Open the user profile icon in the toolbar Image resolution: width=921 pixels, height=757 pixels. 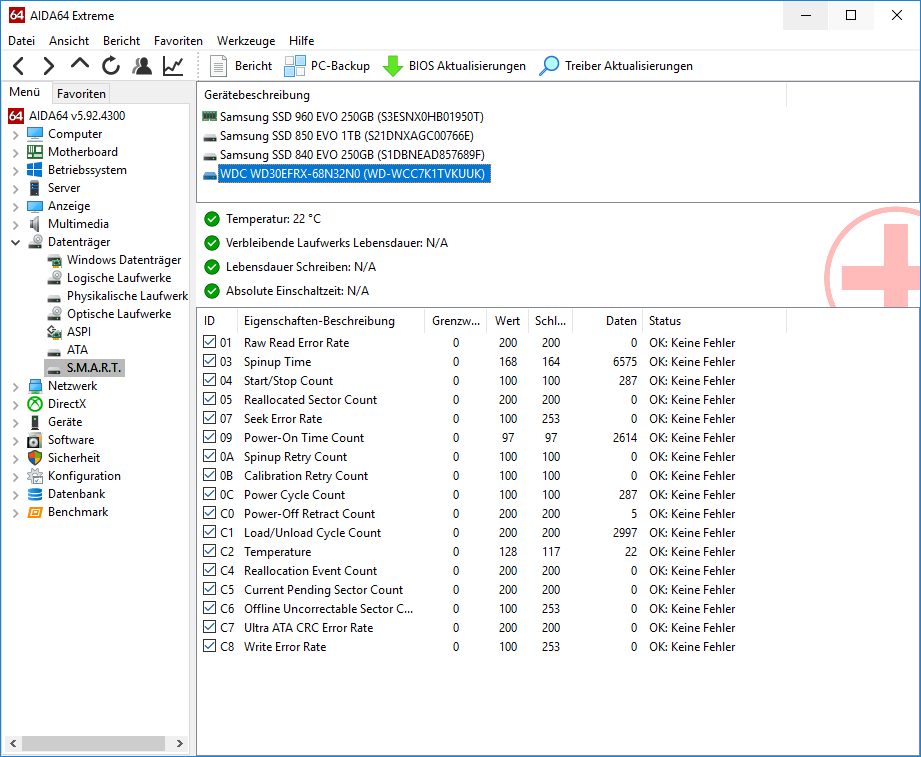tap(142, 66)
